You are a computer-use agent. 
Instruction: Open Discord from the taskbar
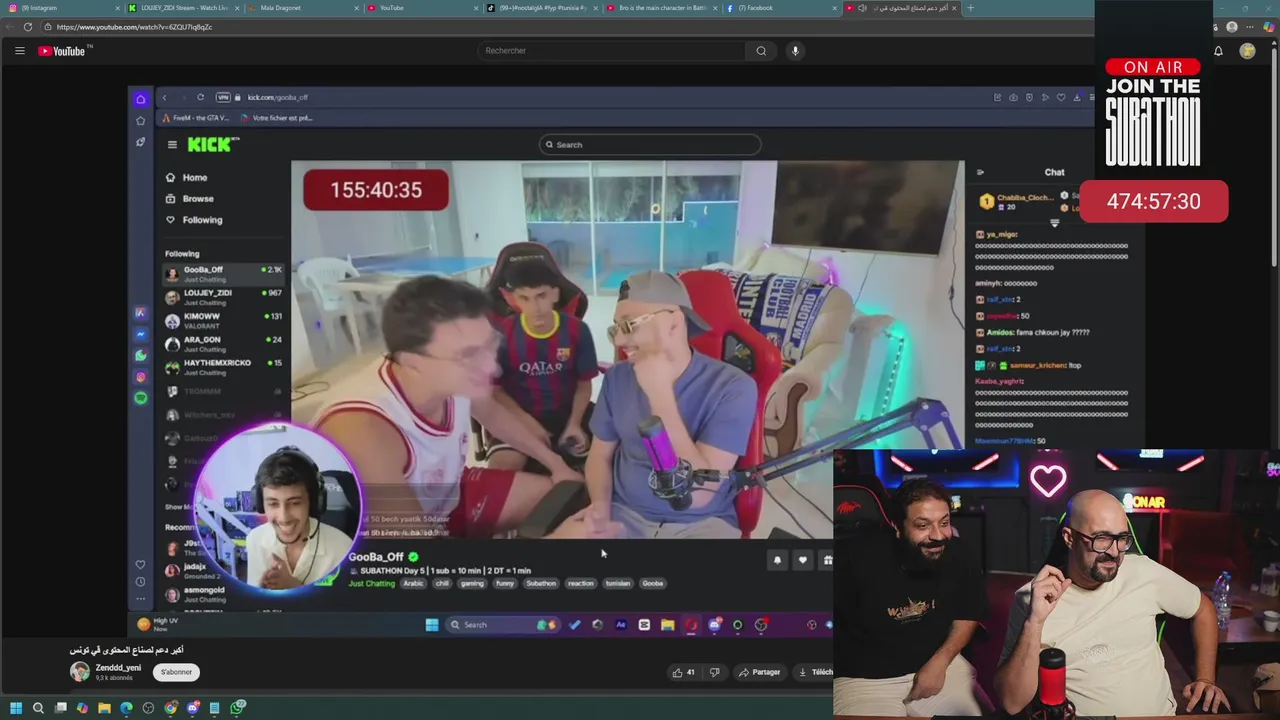[193, 708]
